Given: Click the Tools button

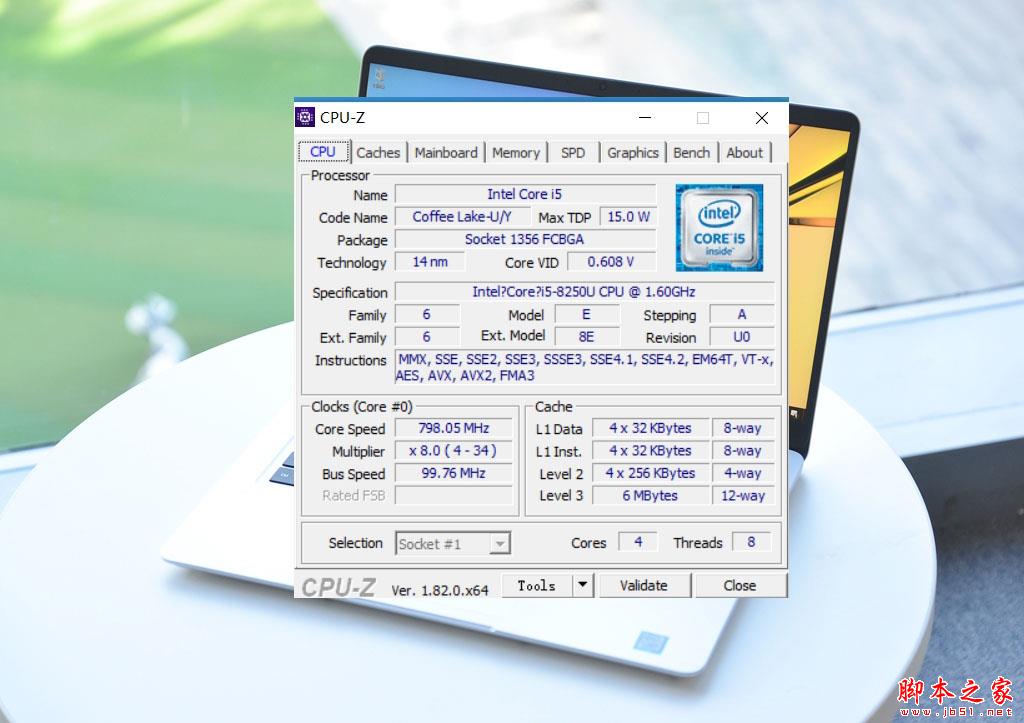Looking at the screenshot, I should tap(537, 585).
